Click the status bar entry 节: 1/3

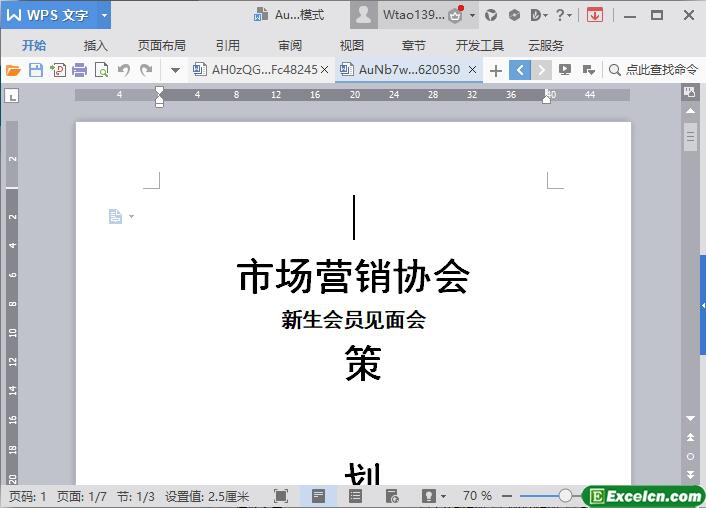click(x=136, y=496)
